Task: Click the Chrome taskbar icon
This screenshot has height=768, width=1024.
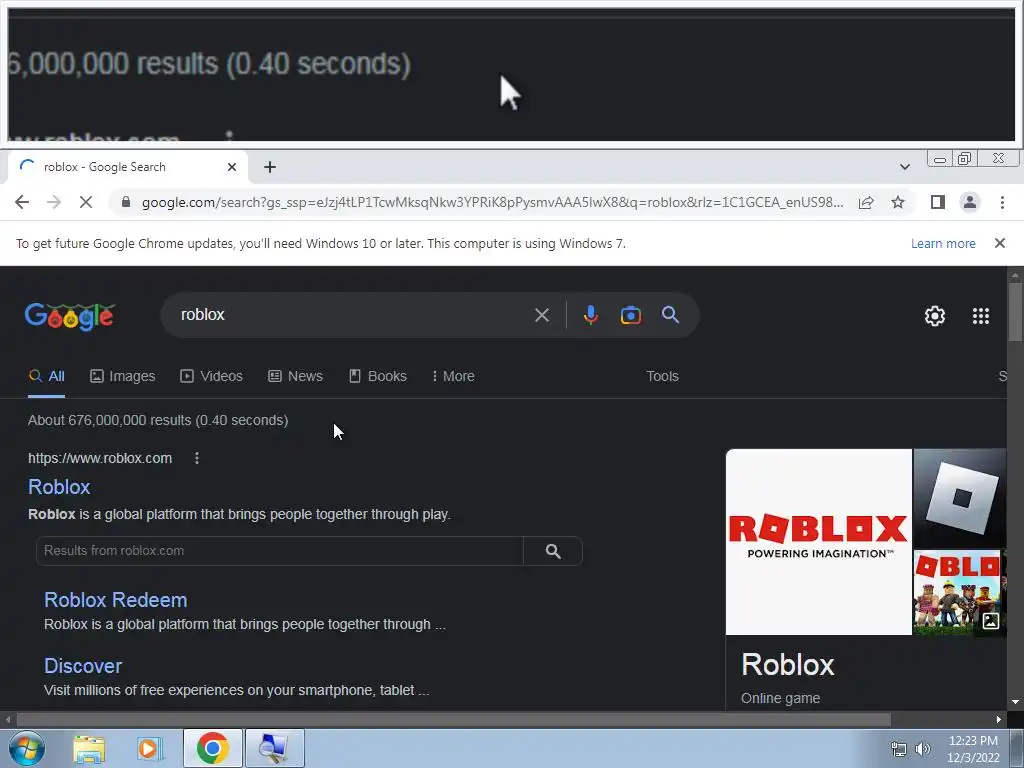Action: [212, 748]
